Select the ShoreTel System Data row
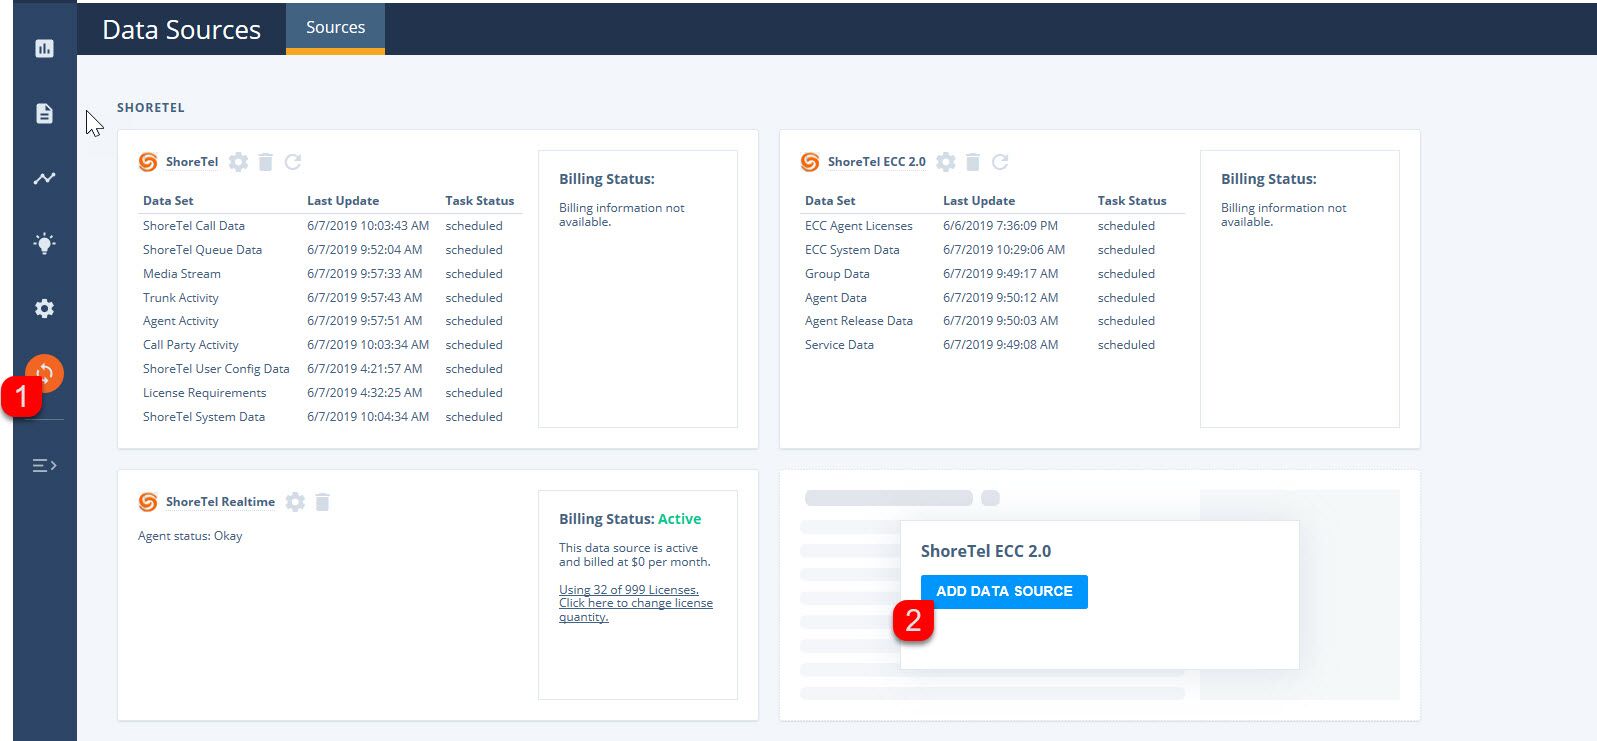 point(330,417)
